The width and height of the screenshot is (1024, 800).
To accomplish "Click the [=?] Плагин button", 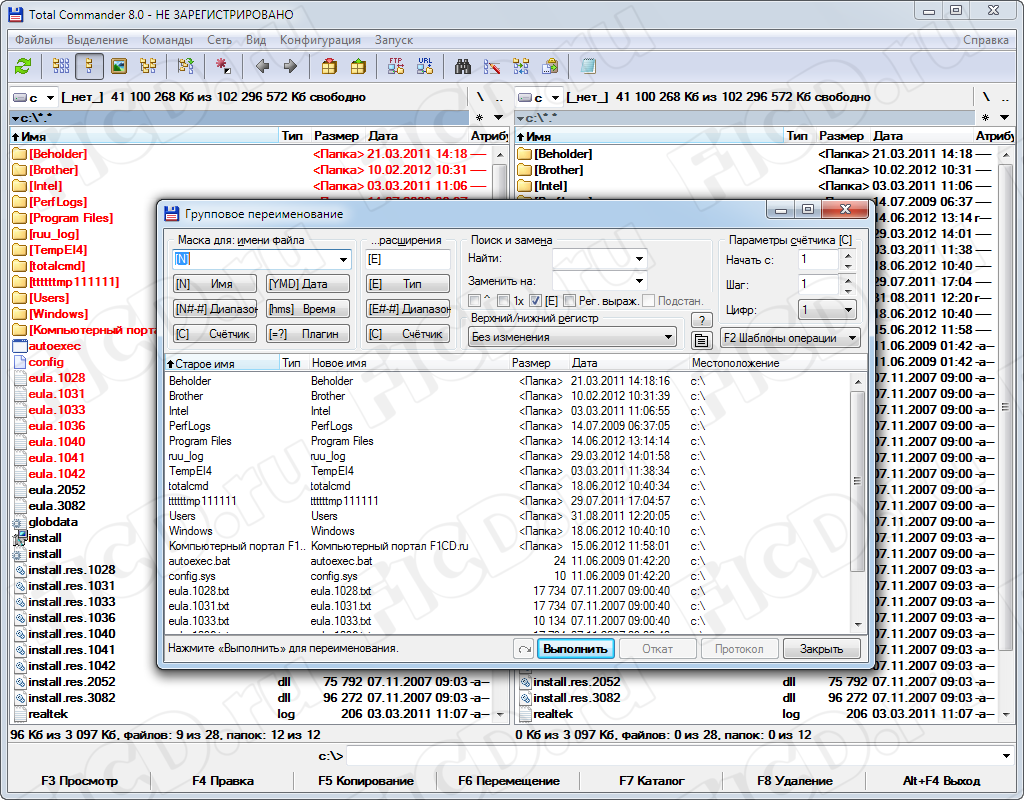I will 308,334.
